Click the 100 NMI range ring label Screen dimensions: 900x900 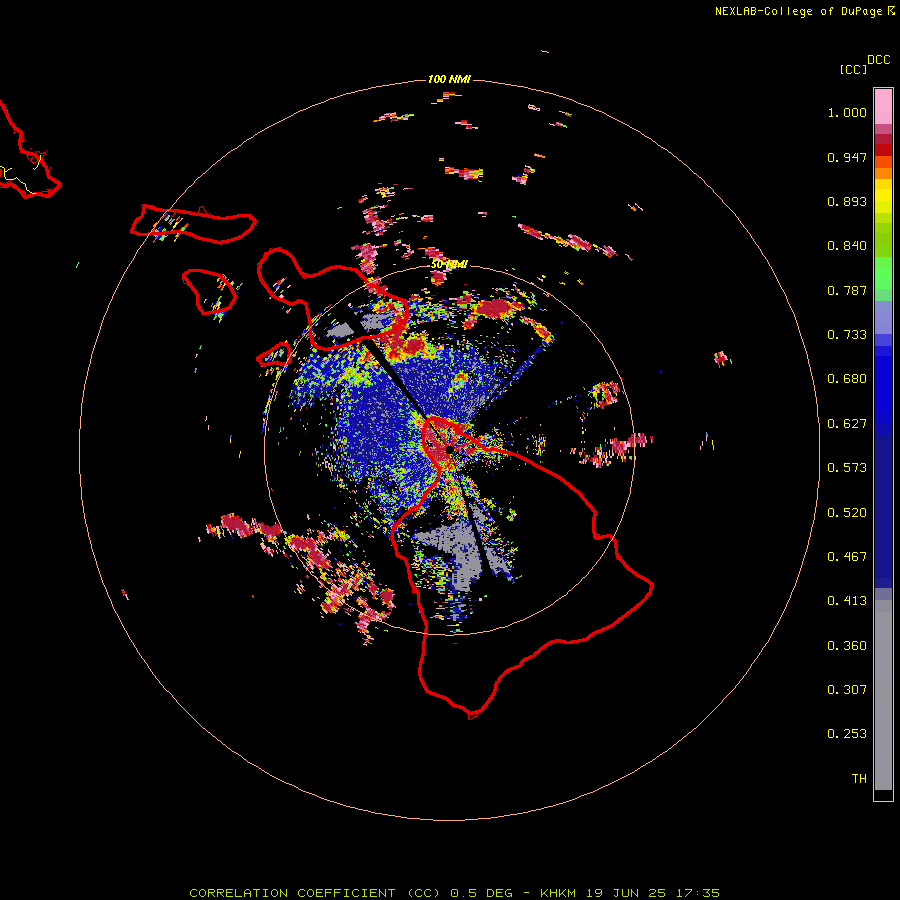coord(449,79)
